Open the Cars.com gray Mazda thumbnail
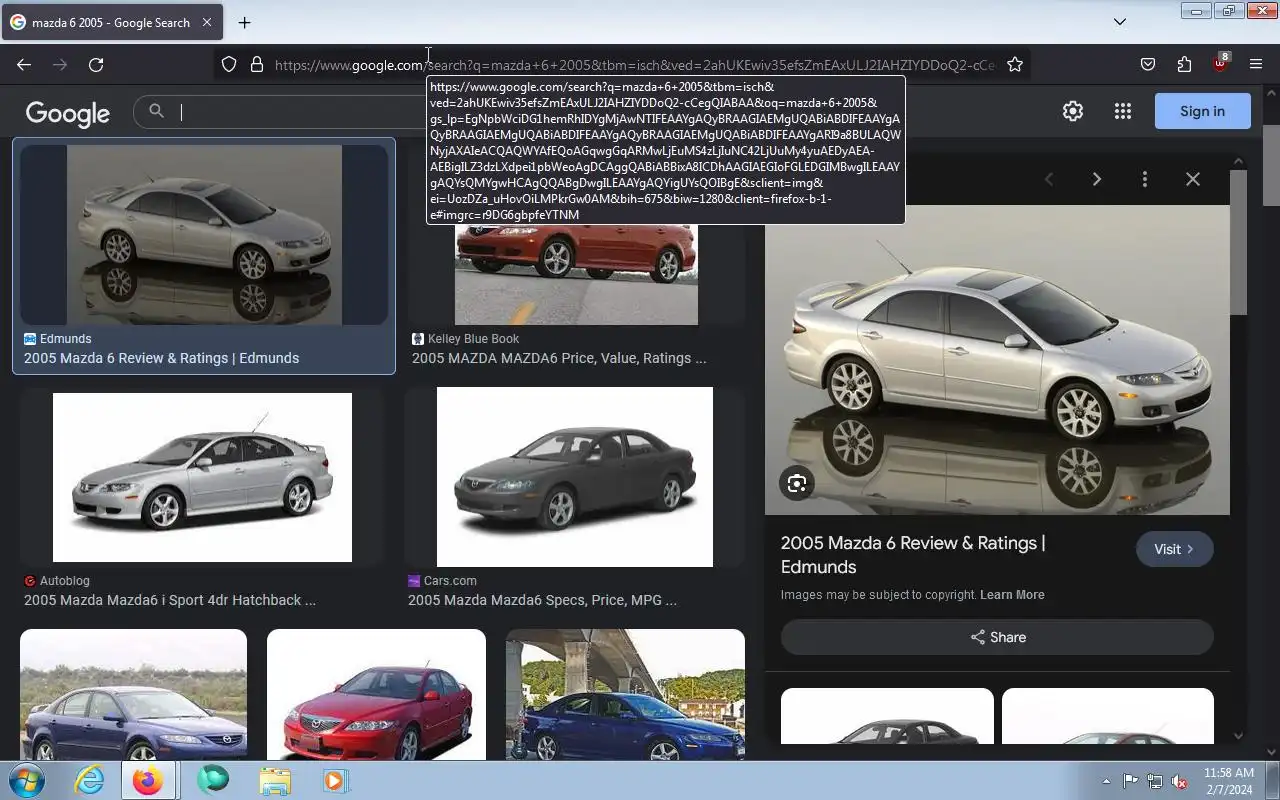Screen dimensions: 1280x800 pyautogui.click(x=575, y=477)
